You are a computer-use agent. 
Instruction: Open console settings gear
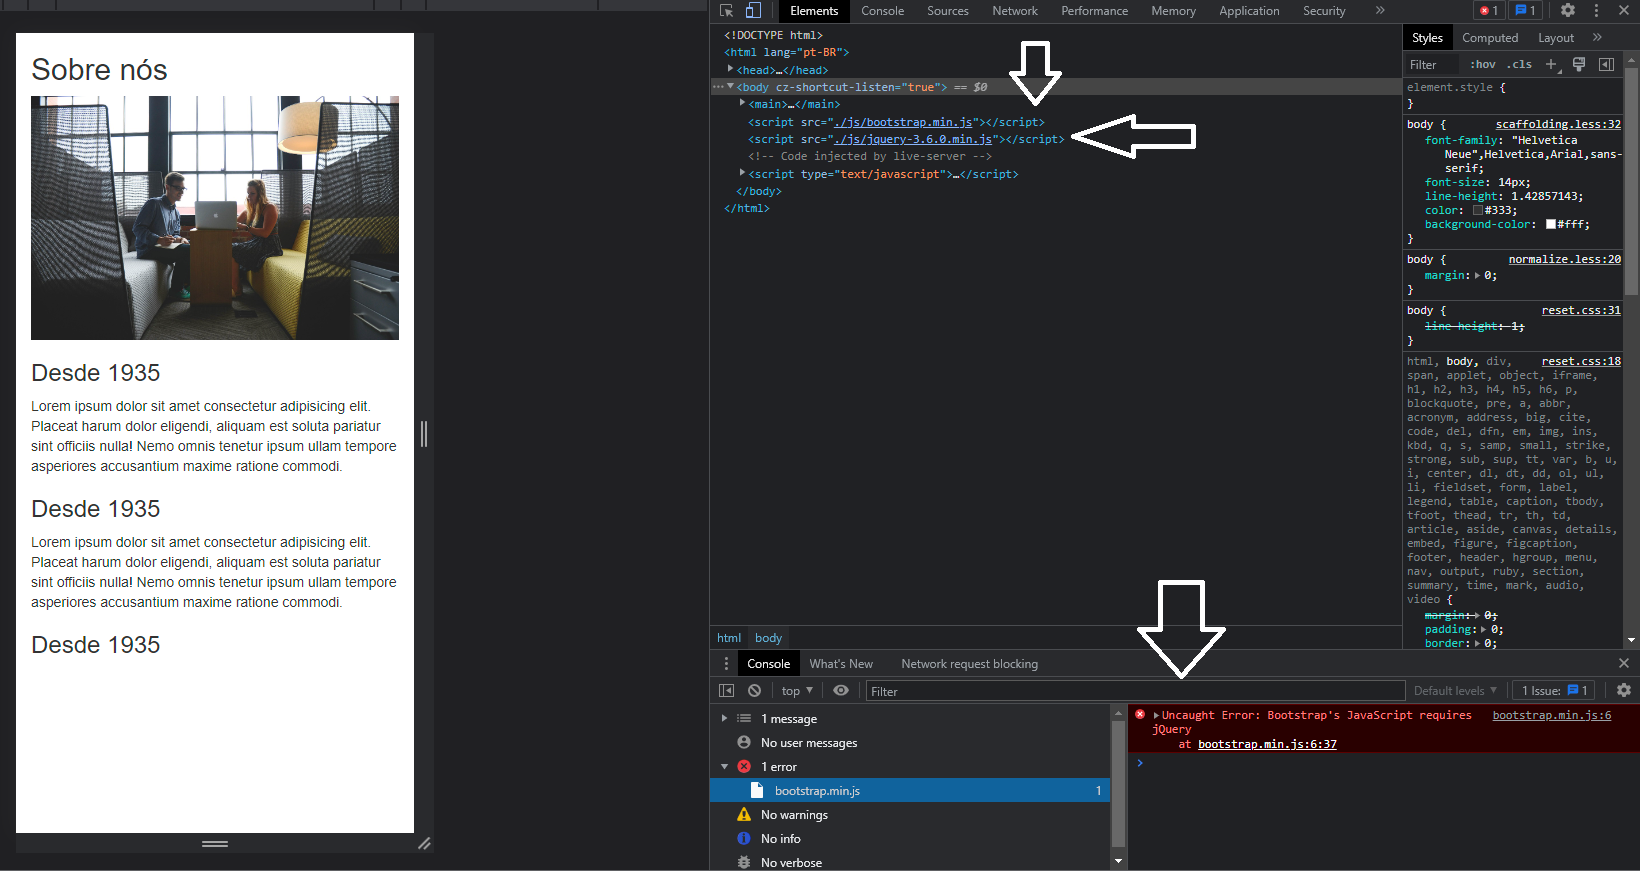click(1624, 691)
